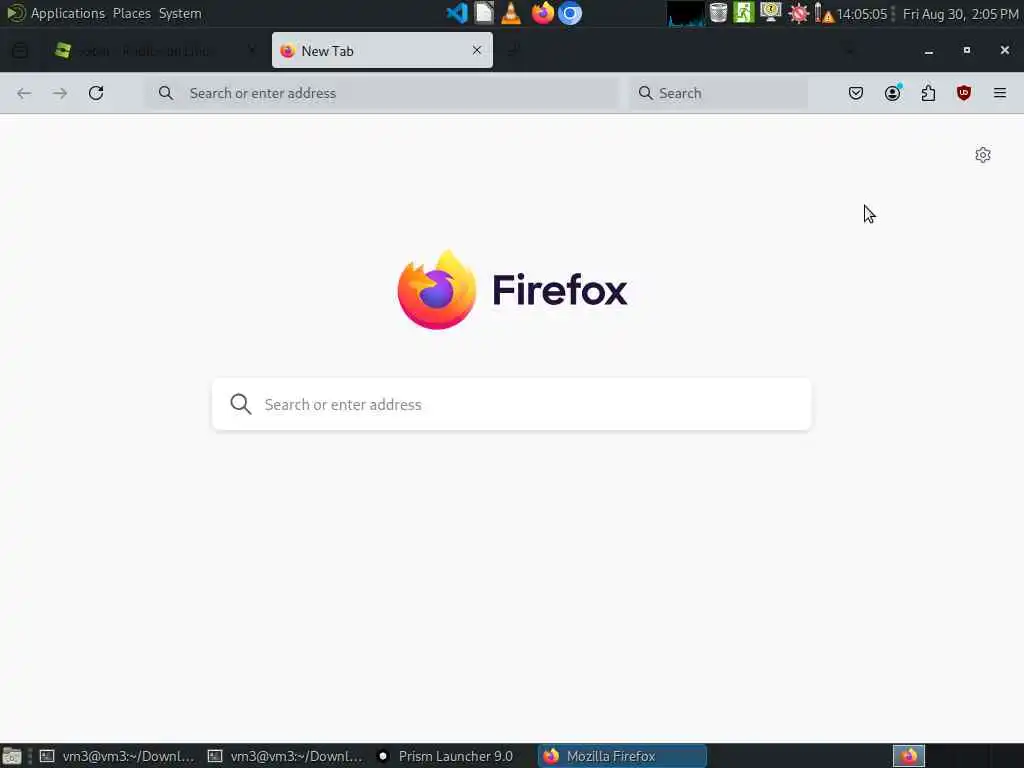Viewport: 1024px width, 768px height.
Task: Switch to the New Tab tab
Action: (382, 50)
